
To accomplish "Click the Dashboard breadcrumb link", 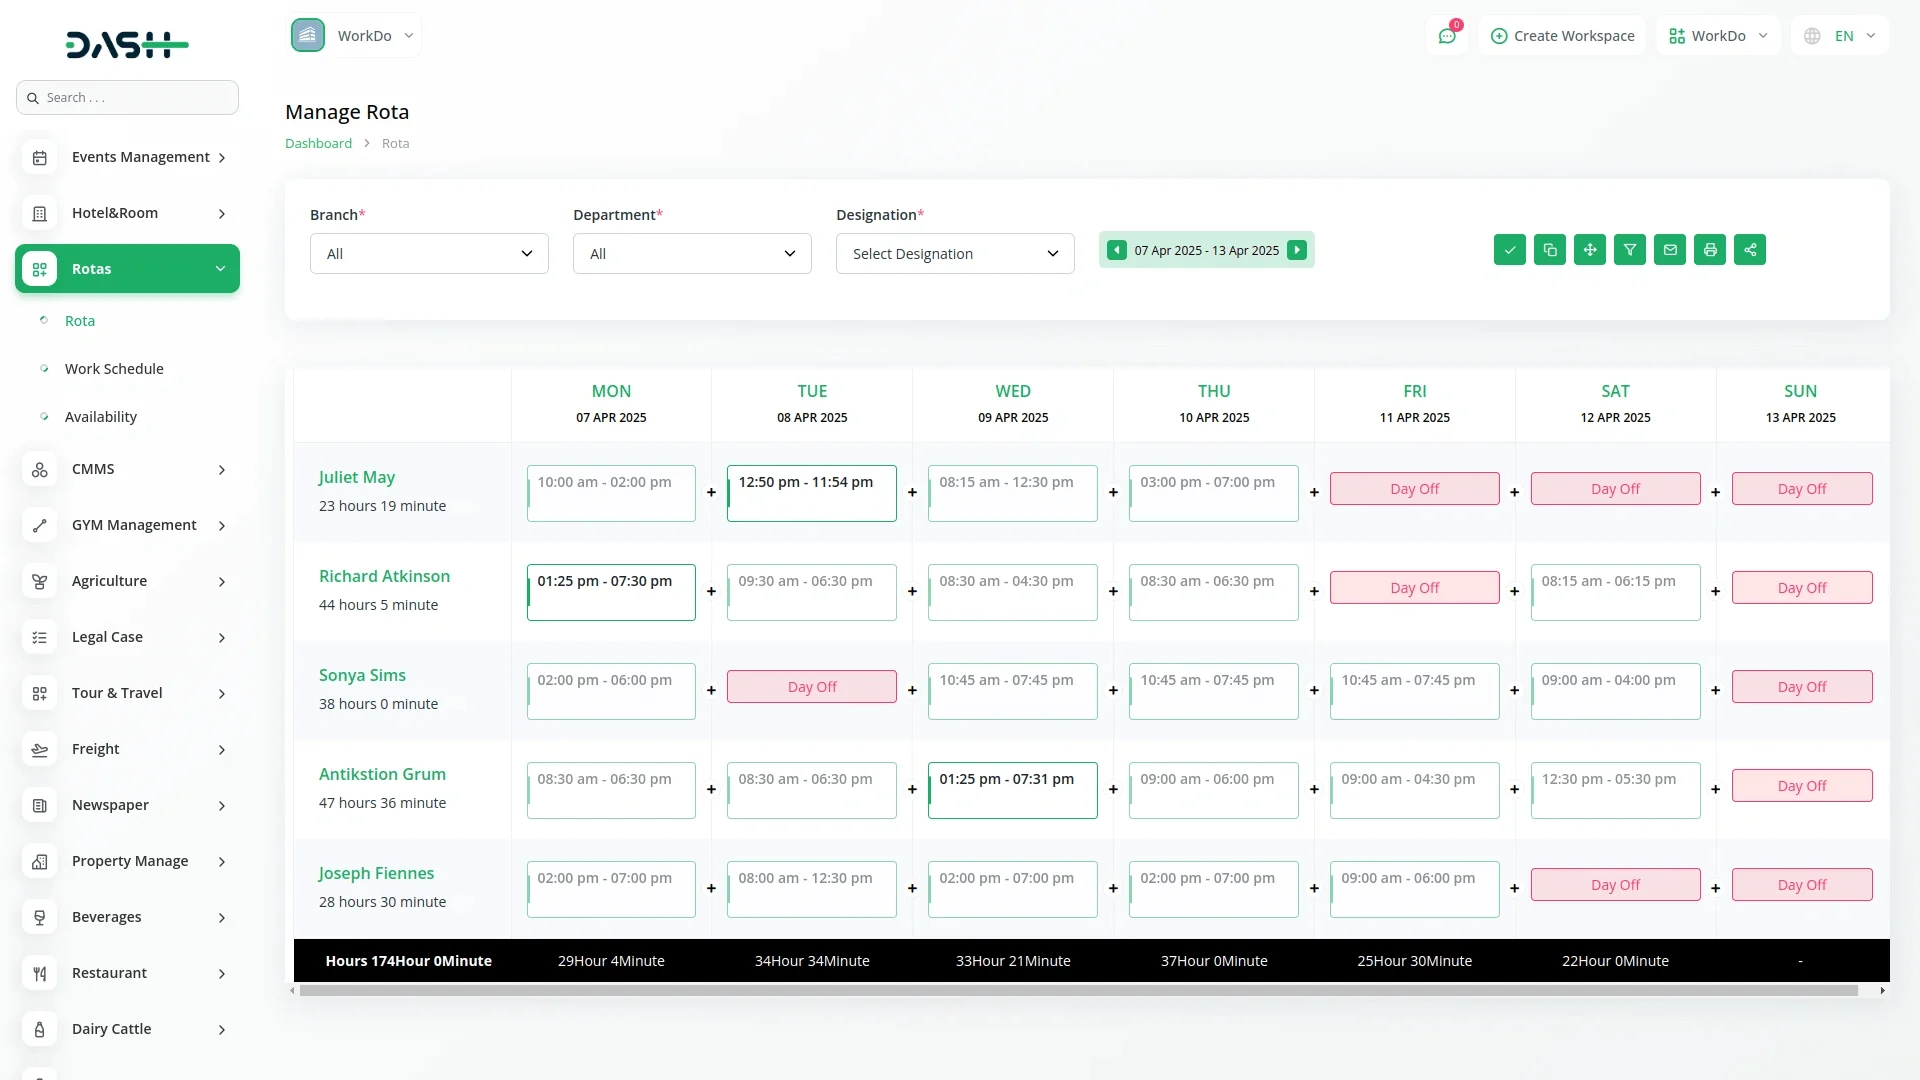I will click(318, 144).
